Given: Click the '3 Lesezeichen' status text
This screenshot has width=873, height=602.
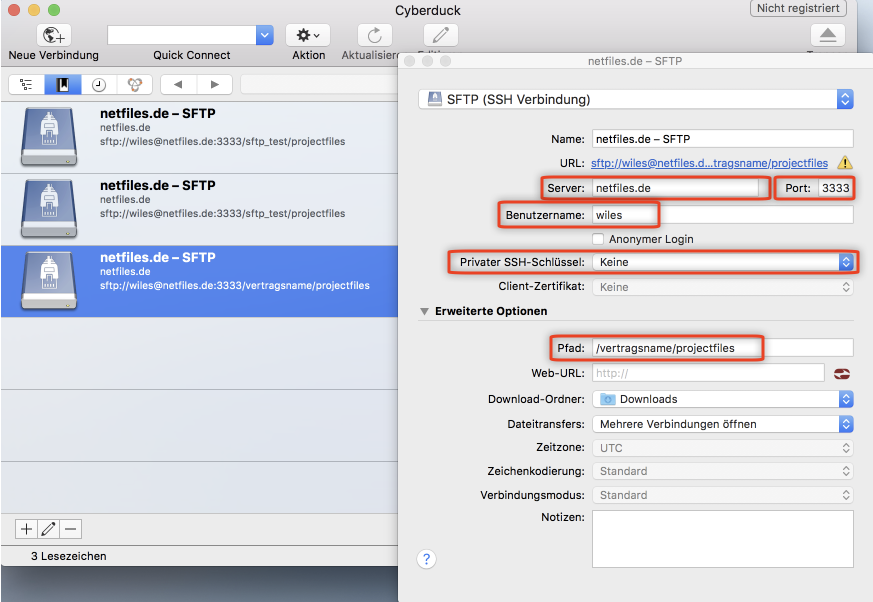Looking at the screenshot, I should (68, 556).
